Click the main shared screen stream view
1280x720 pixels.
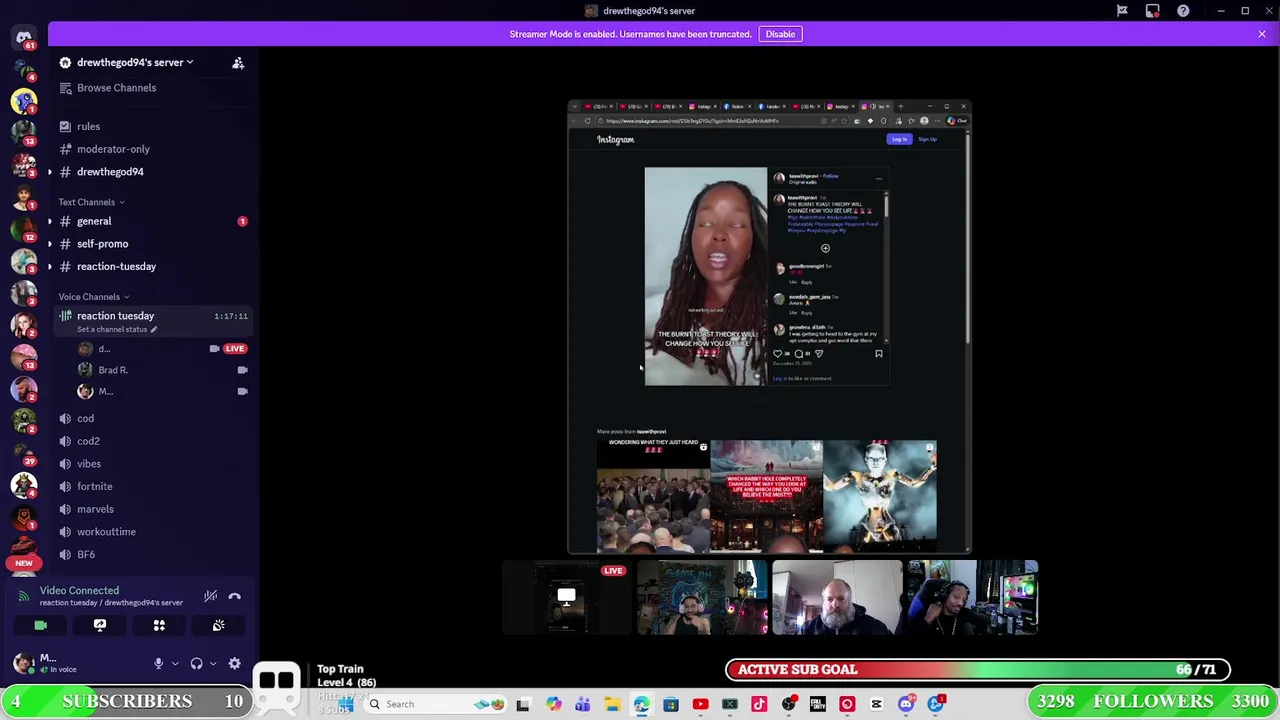769,326
